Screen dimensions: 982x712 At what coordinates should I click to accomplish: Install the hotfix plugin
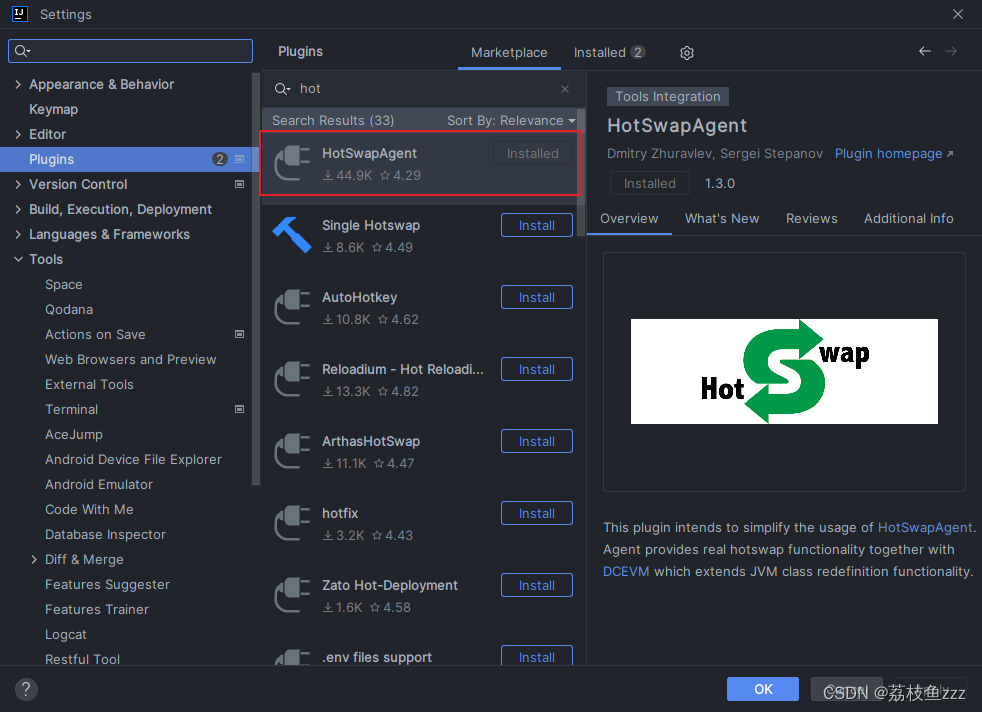tap(537, 513)
